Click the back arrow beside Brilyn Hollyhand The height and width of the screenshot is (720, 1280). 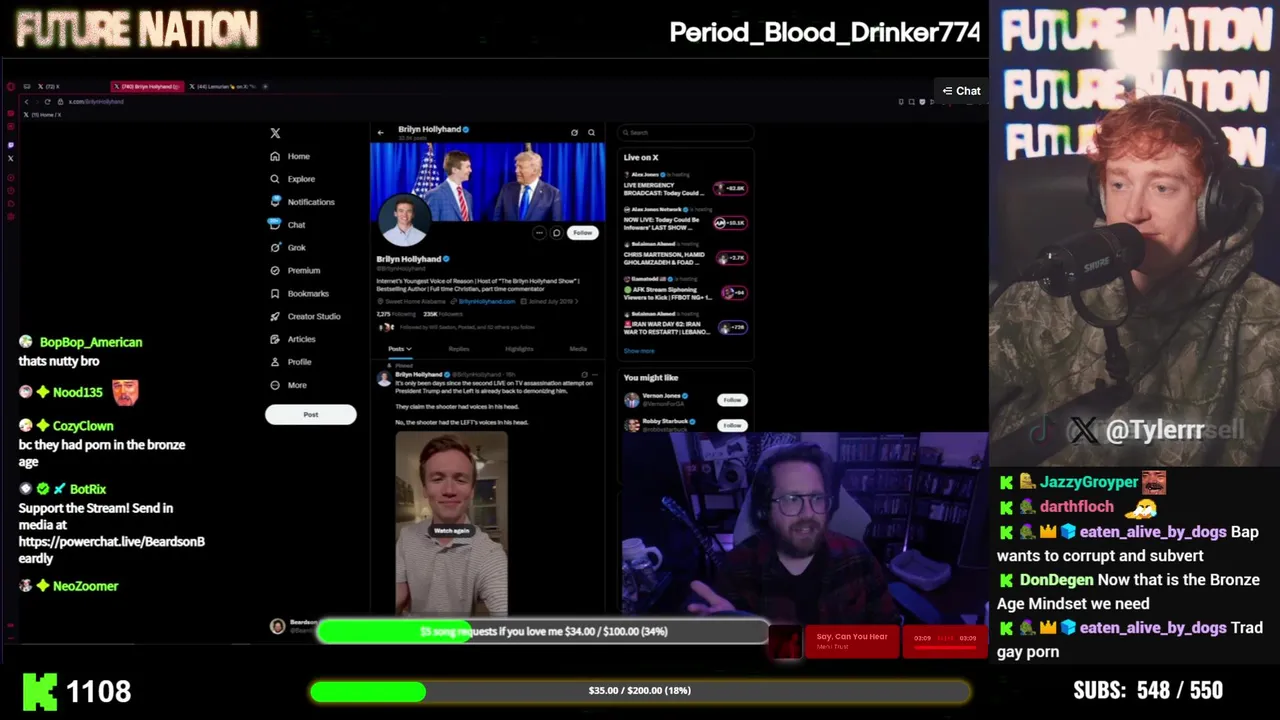(380, 132)
